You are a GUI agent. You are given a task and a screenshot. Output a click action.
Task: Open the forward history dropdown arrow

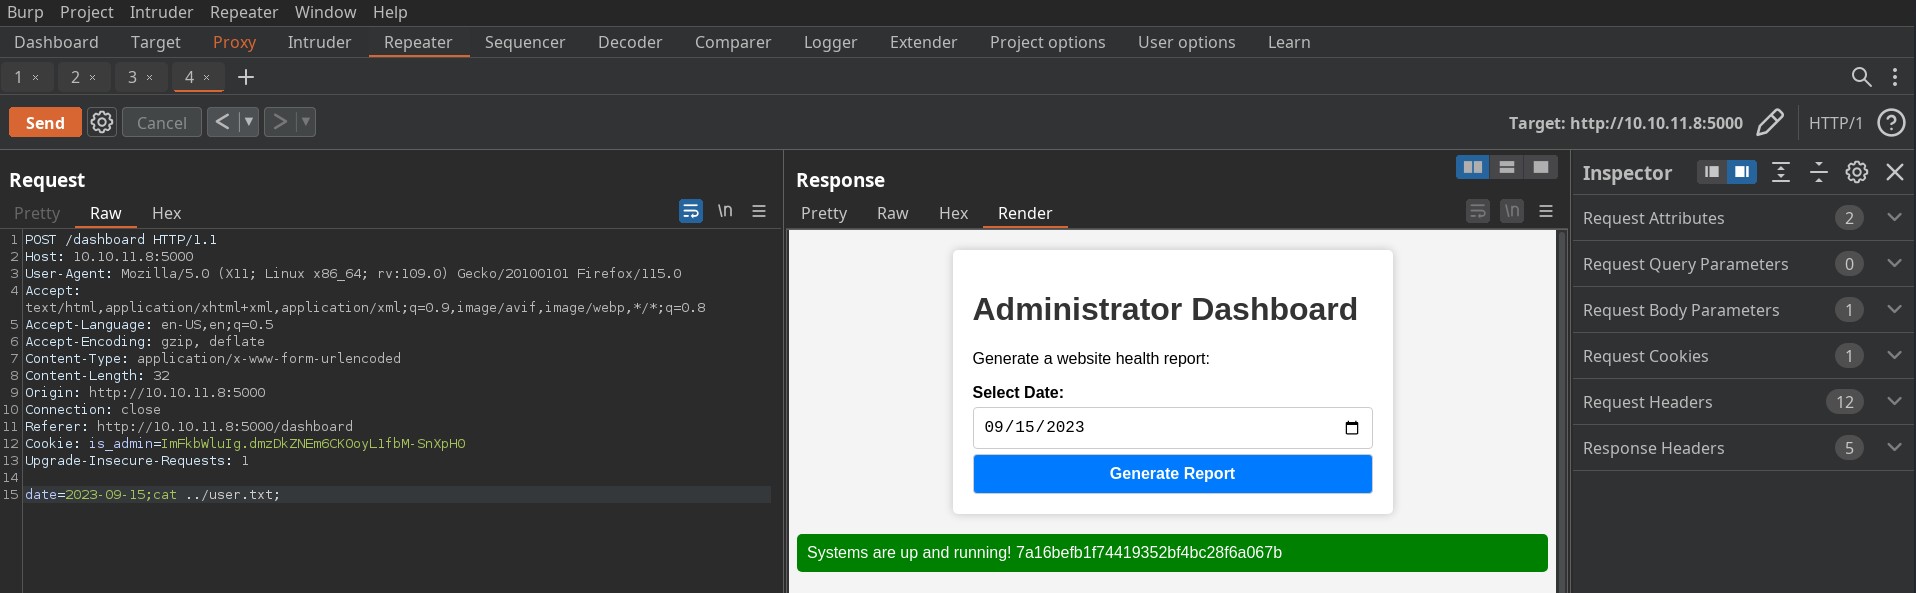point(305,122)
